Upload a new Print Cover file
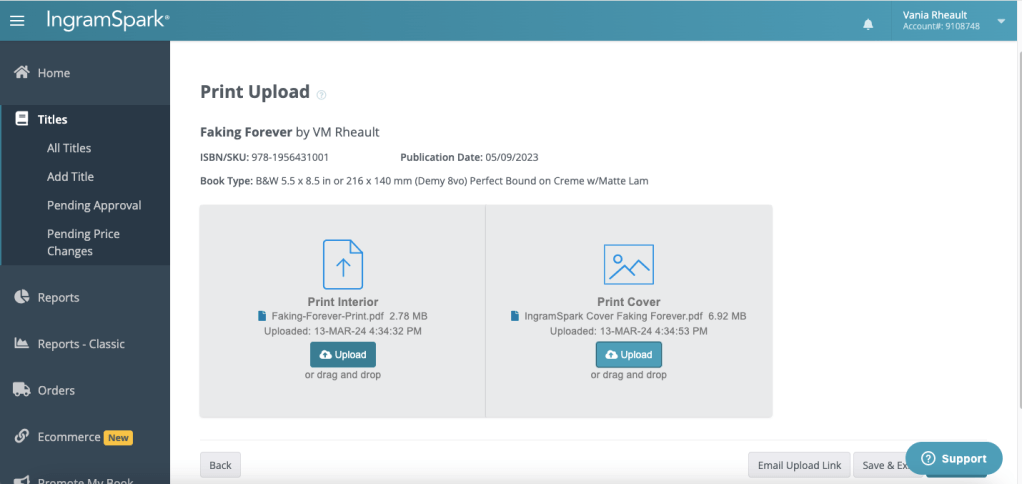Screen dimensions: 1022x484 click(628, 355)
